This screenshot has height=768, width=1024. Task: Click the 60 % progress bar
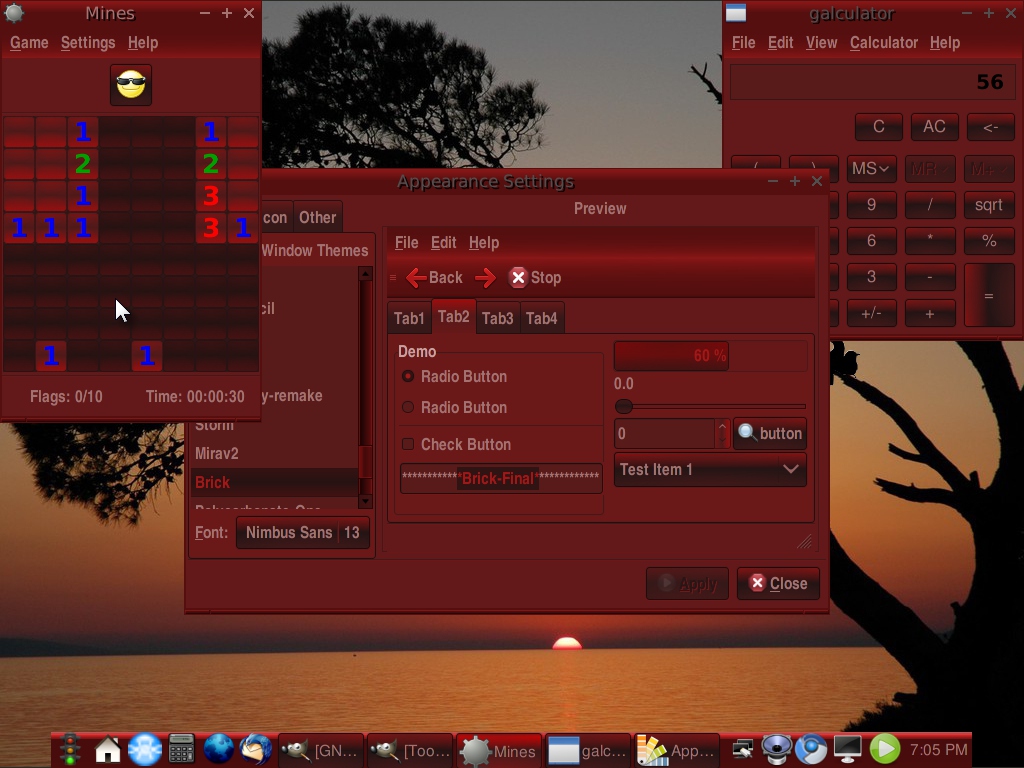(710, 356)
